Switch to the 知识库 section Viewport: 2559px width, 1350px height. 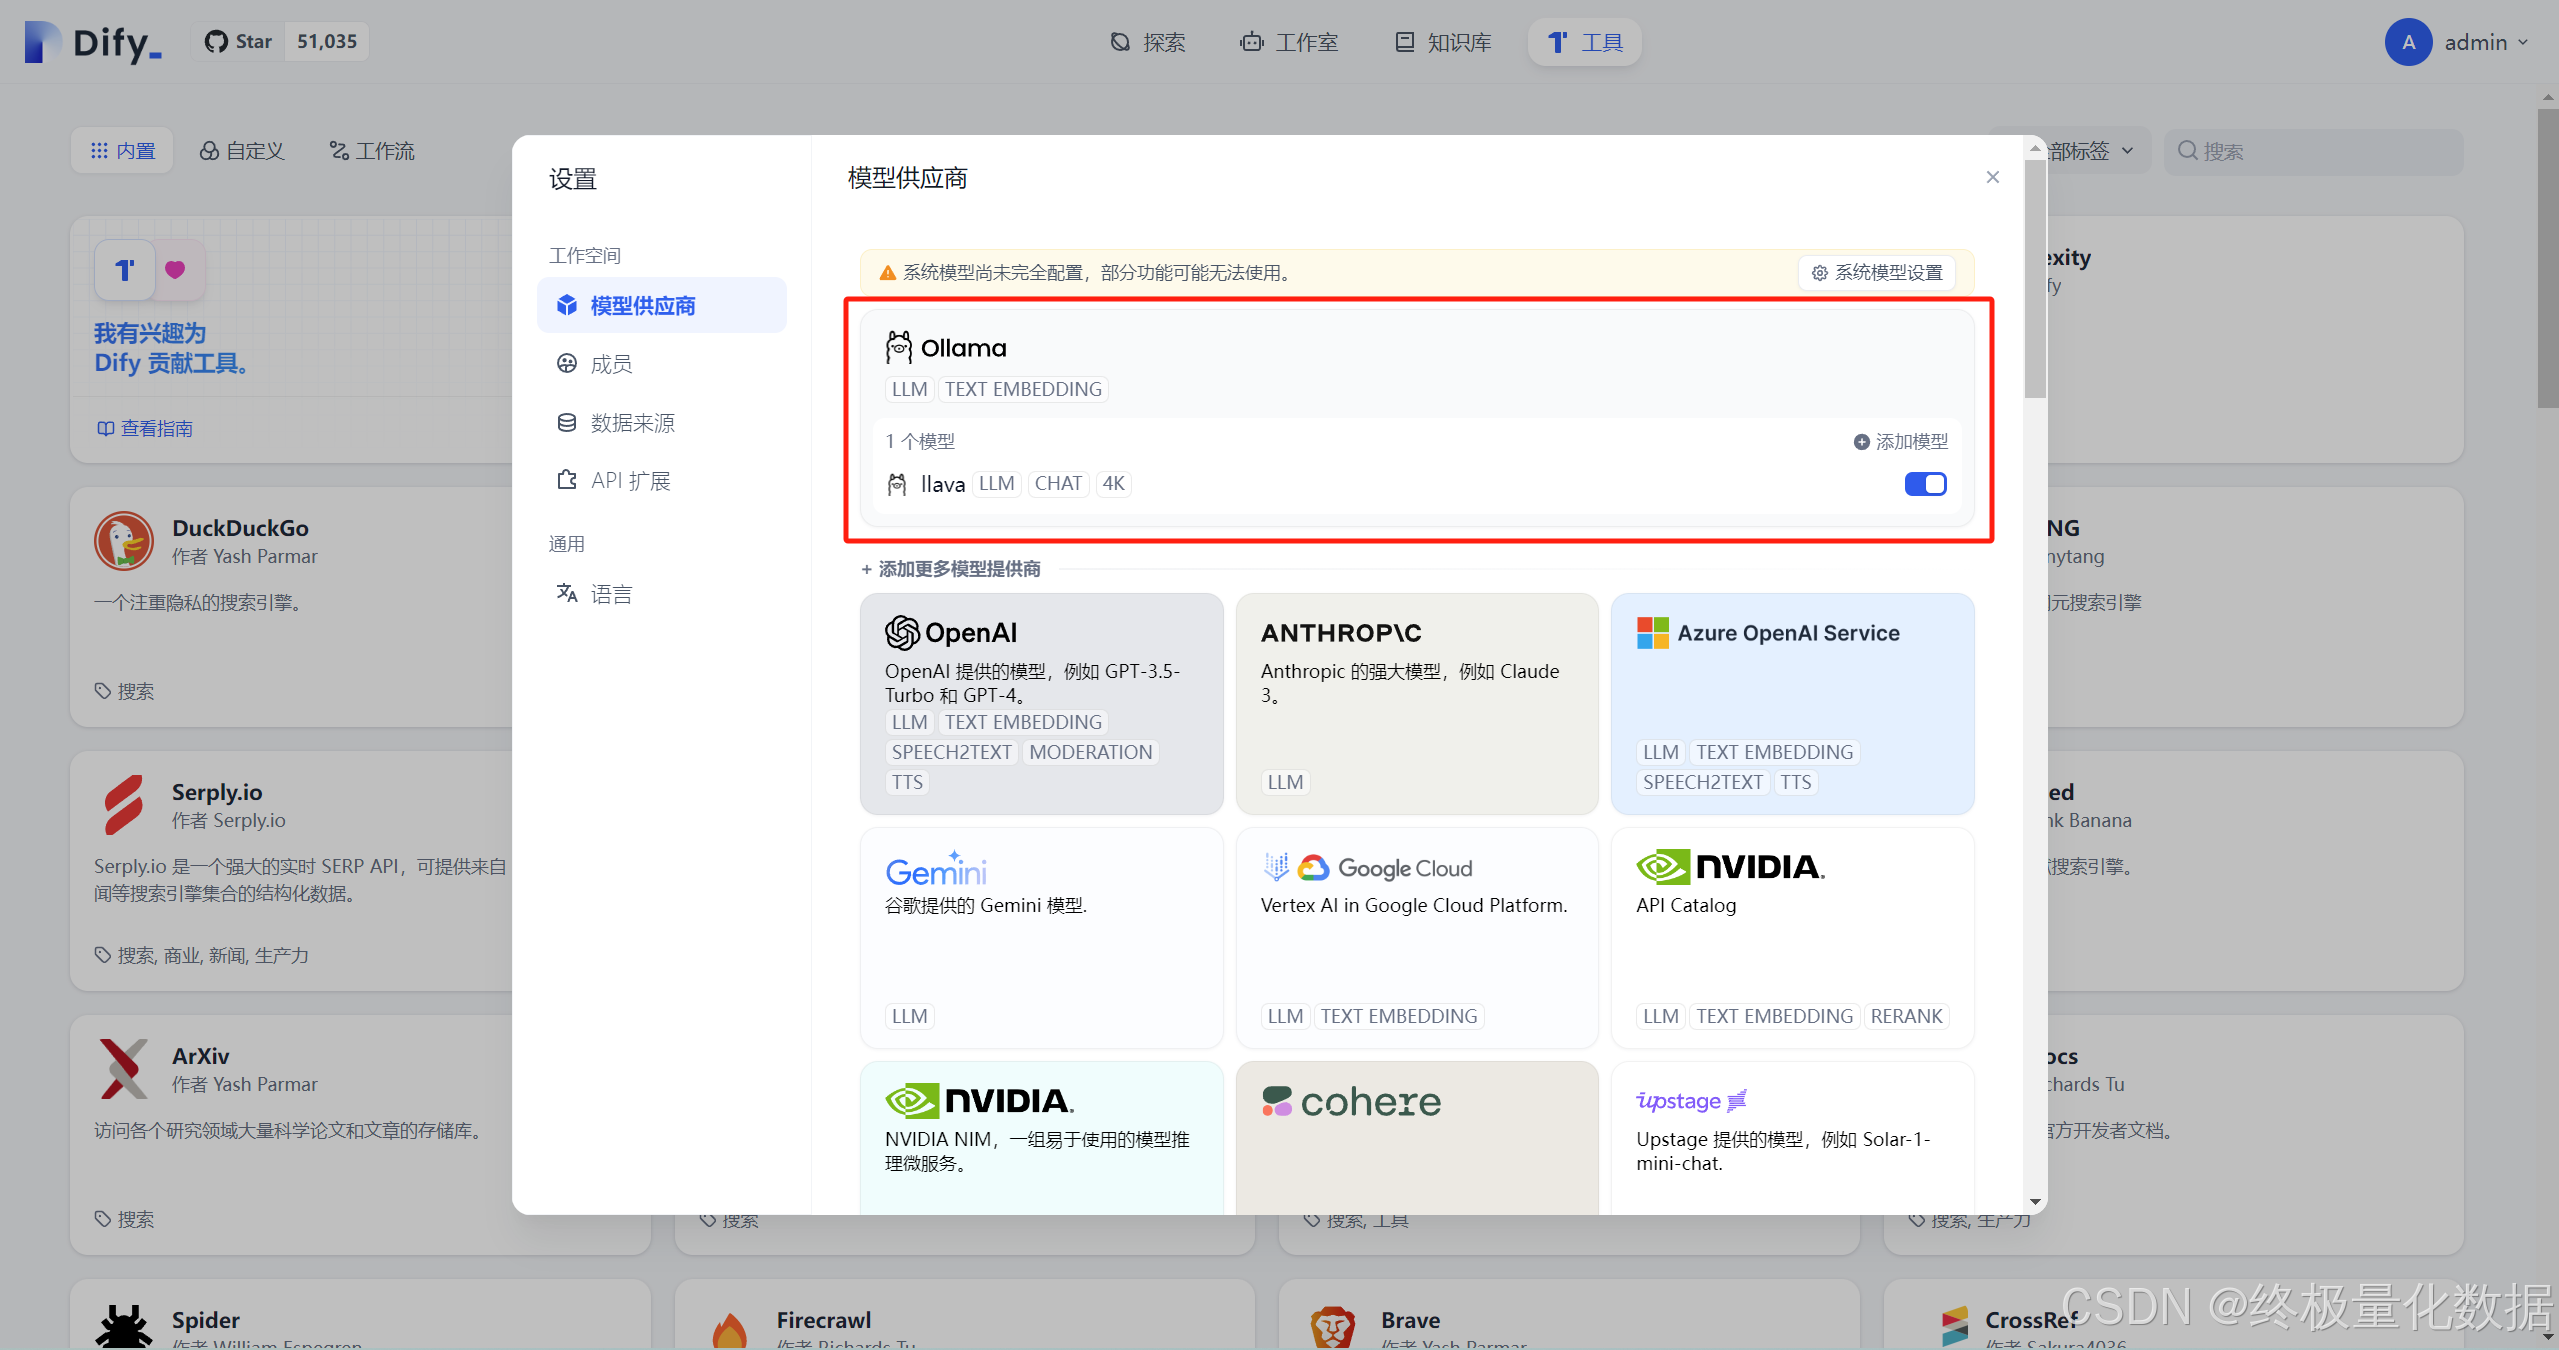point(1440,42)
